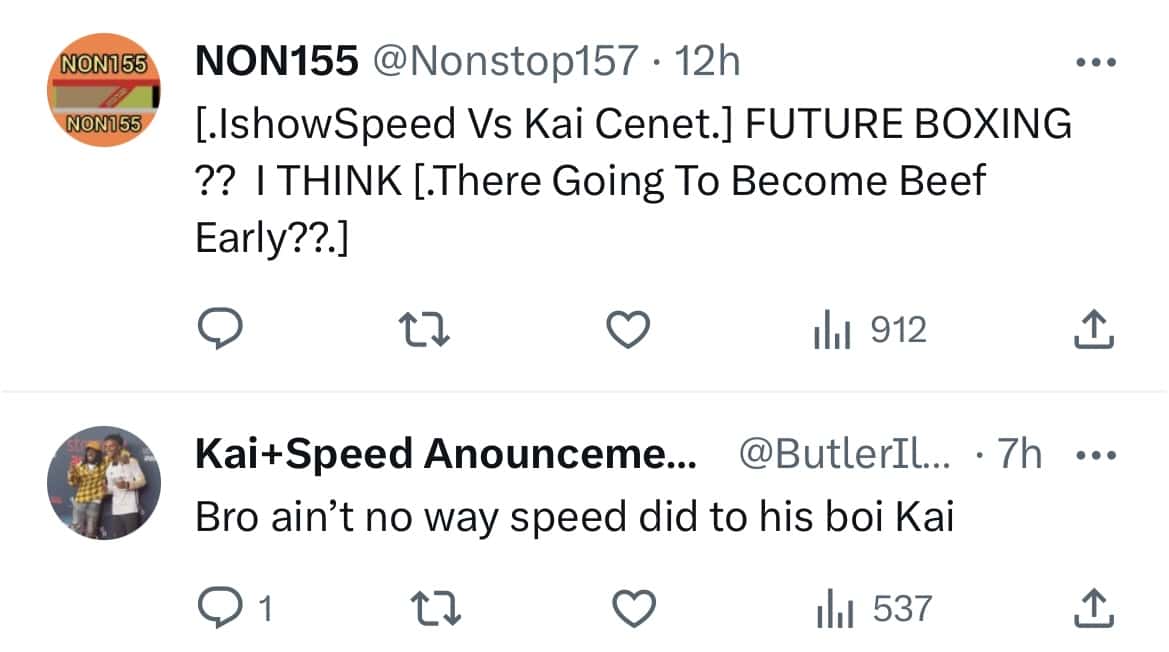Visit the NON155 display name profile
Viewport: 1169px width, 652px height.
tap(276, 62)
